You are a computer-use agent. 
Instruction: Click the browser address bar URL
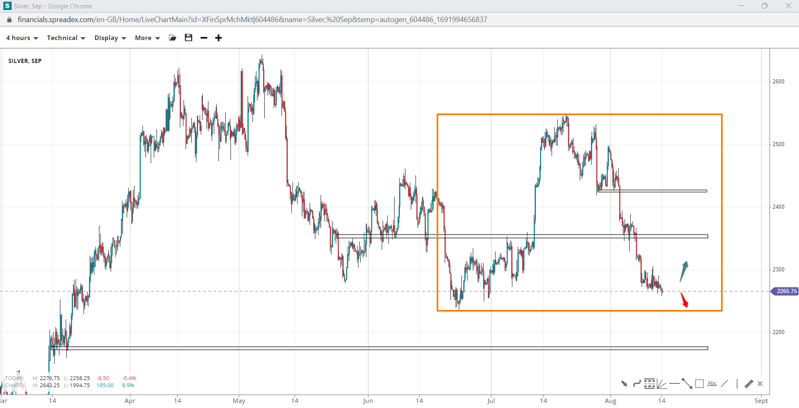point(252,19)
